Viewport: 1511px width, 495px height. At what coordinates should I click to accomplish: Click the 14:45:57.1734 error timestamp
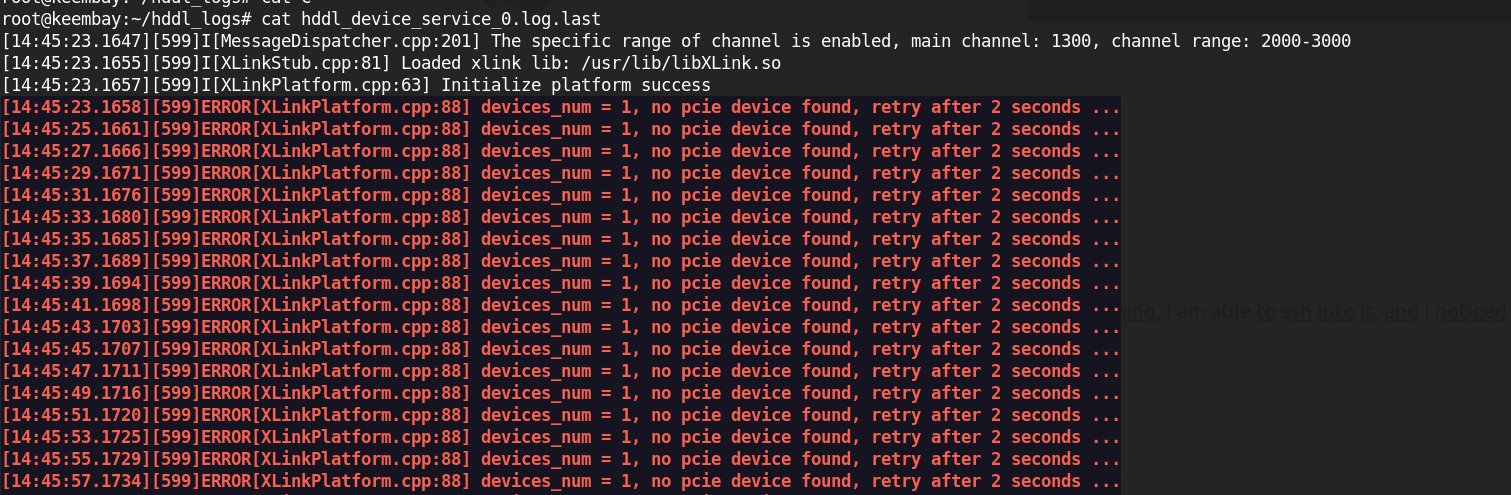point(77,481)
